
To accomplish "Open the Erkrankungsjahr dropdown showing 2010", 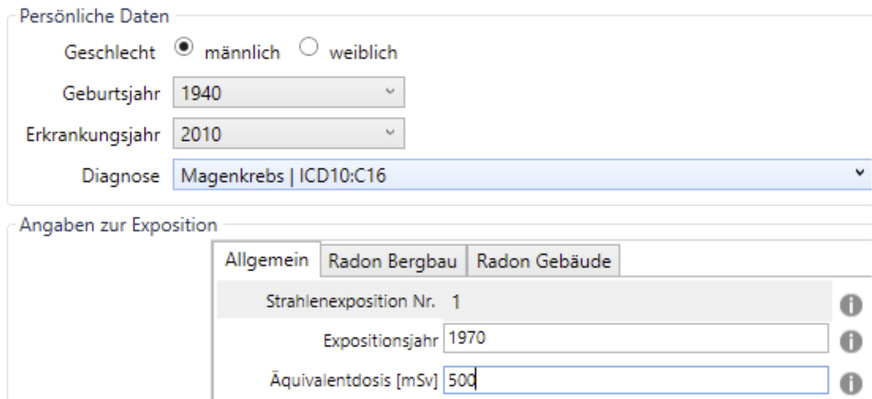I will click(289, 134).
